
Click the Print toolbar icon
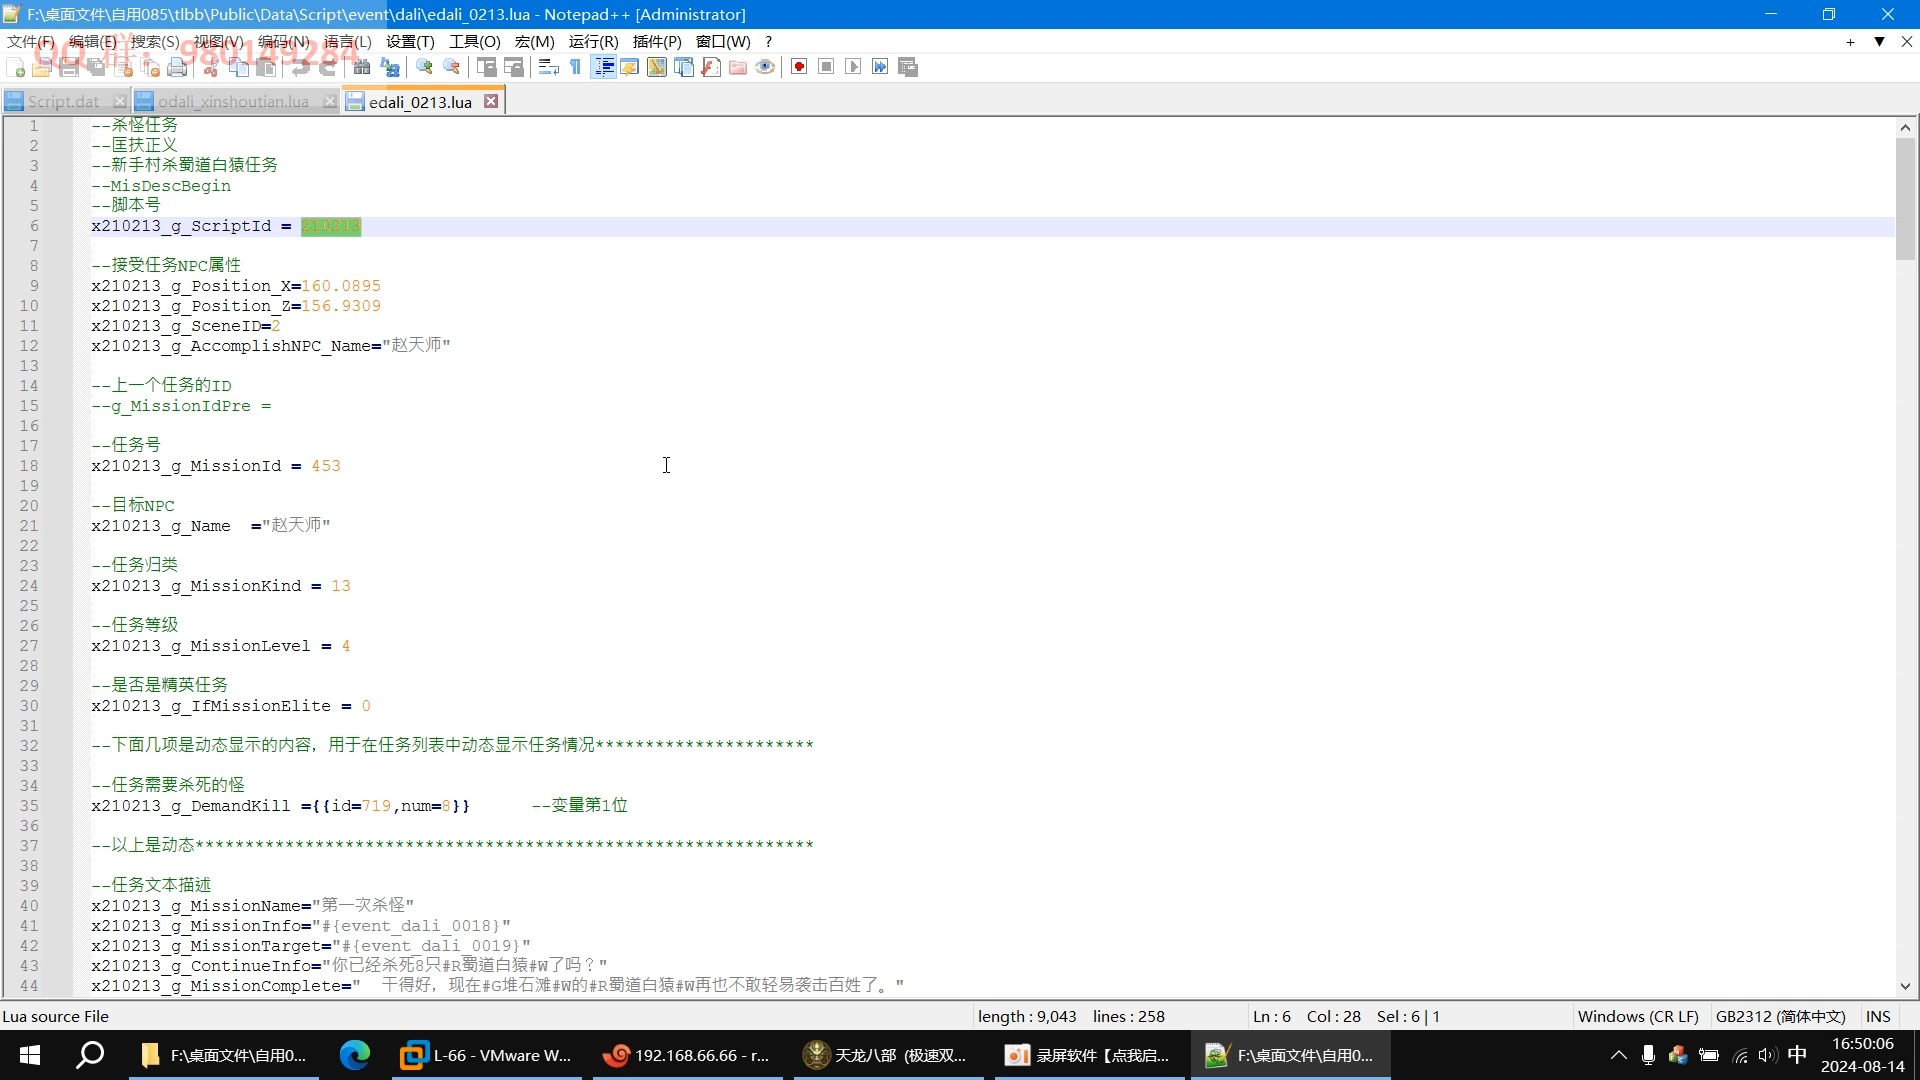coord(178,67)
